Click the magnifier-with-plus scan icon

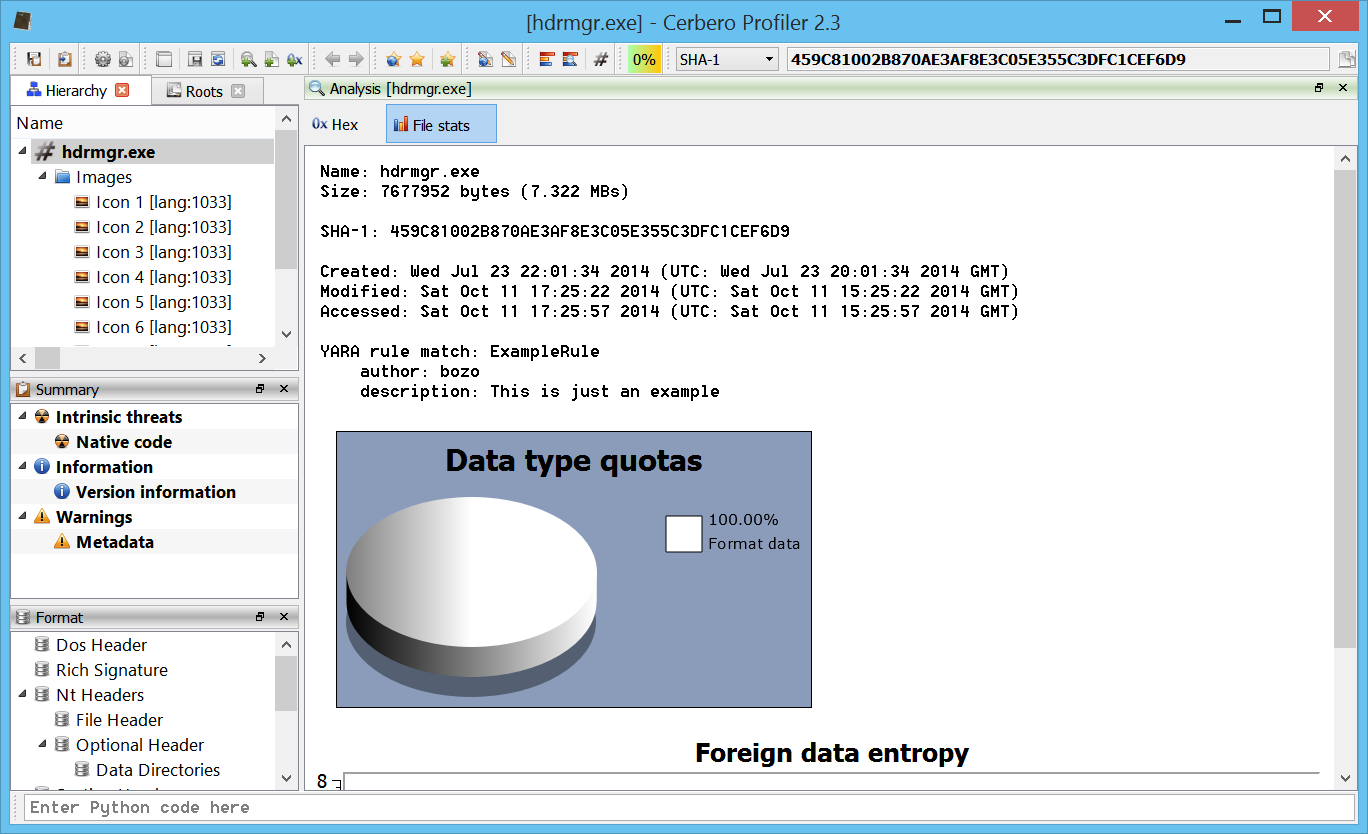click(x=248, y=59)
